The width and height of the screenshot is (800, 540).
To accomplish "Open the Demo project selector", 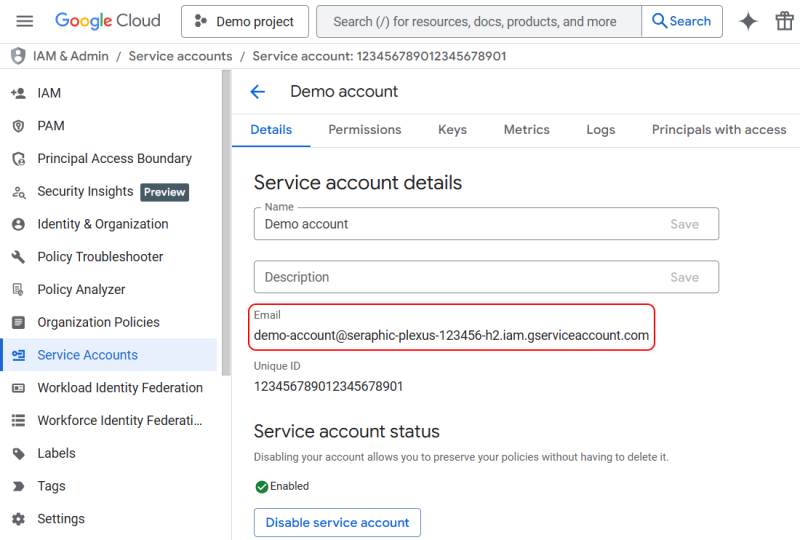I will pos(245,21).
